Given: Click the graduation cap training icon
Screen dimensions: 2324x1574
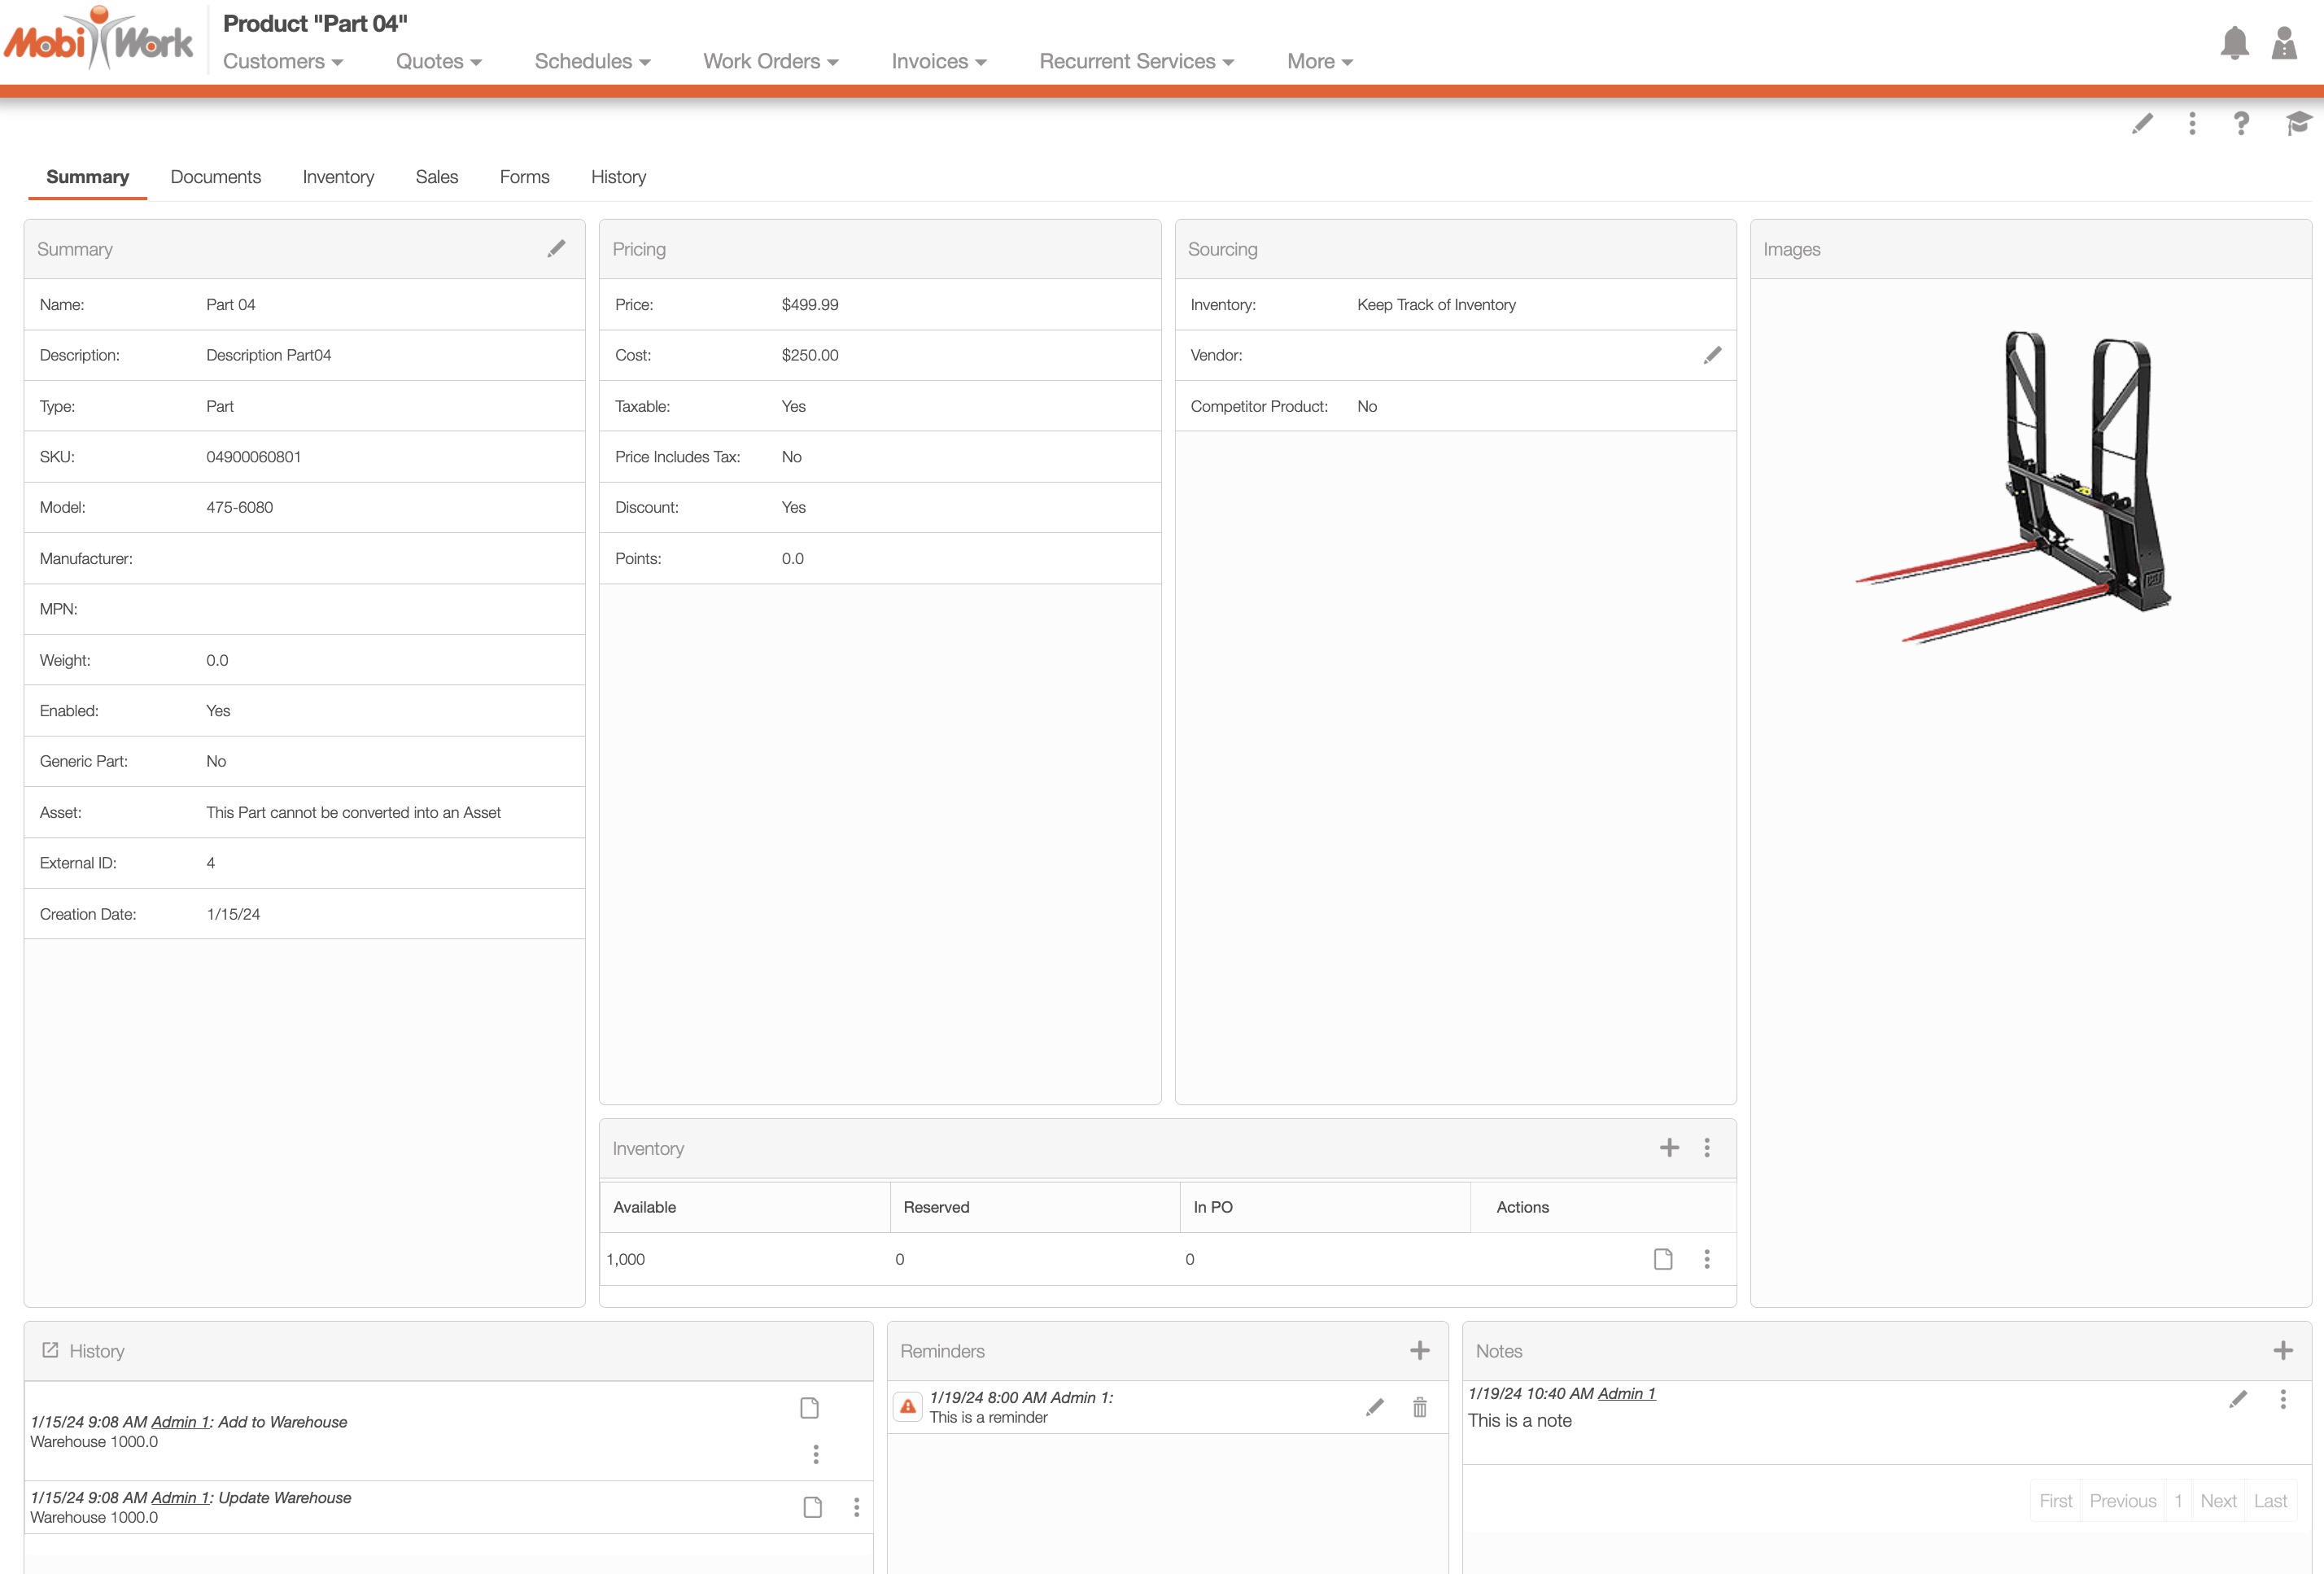Looking at the screenshot, I should pyautogui.click(x=2298, y=123).
